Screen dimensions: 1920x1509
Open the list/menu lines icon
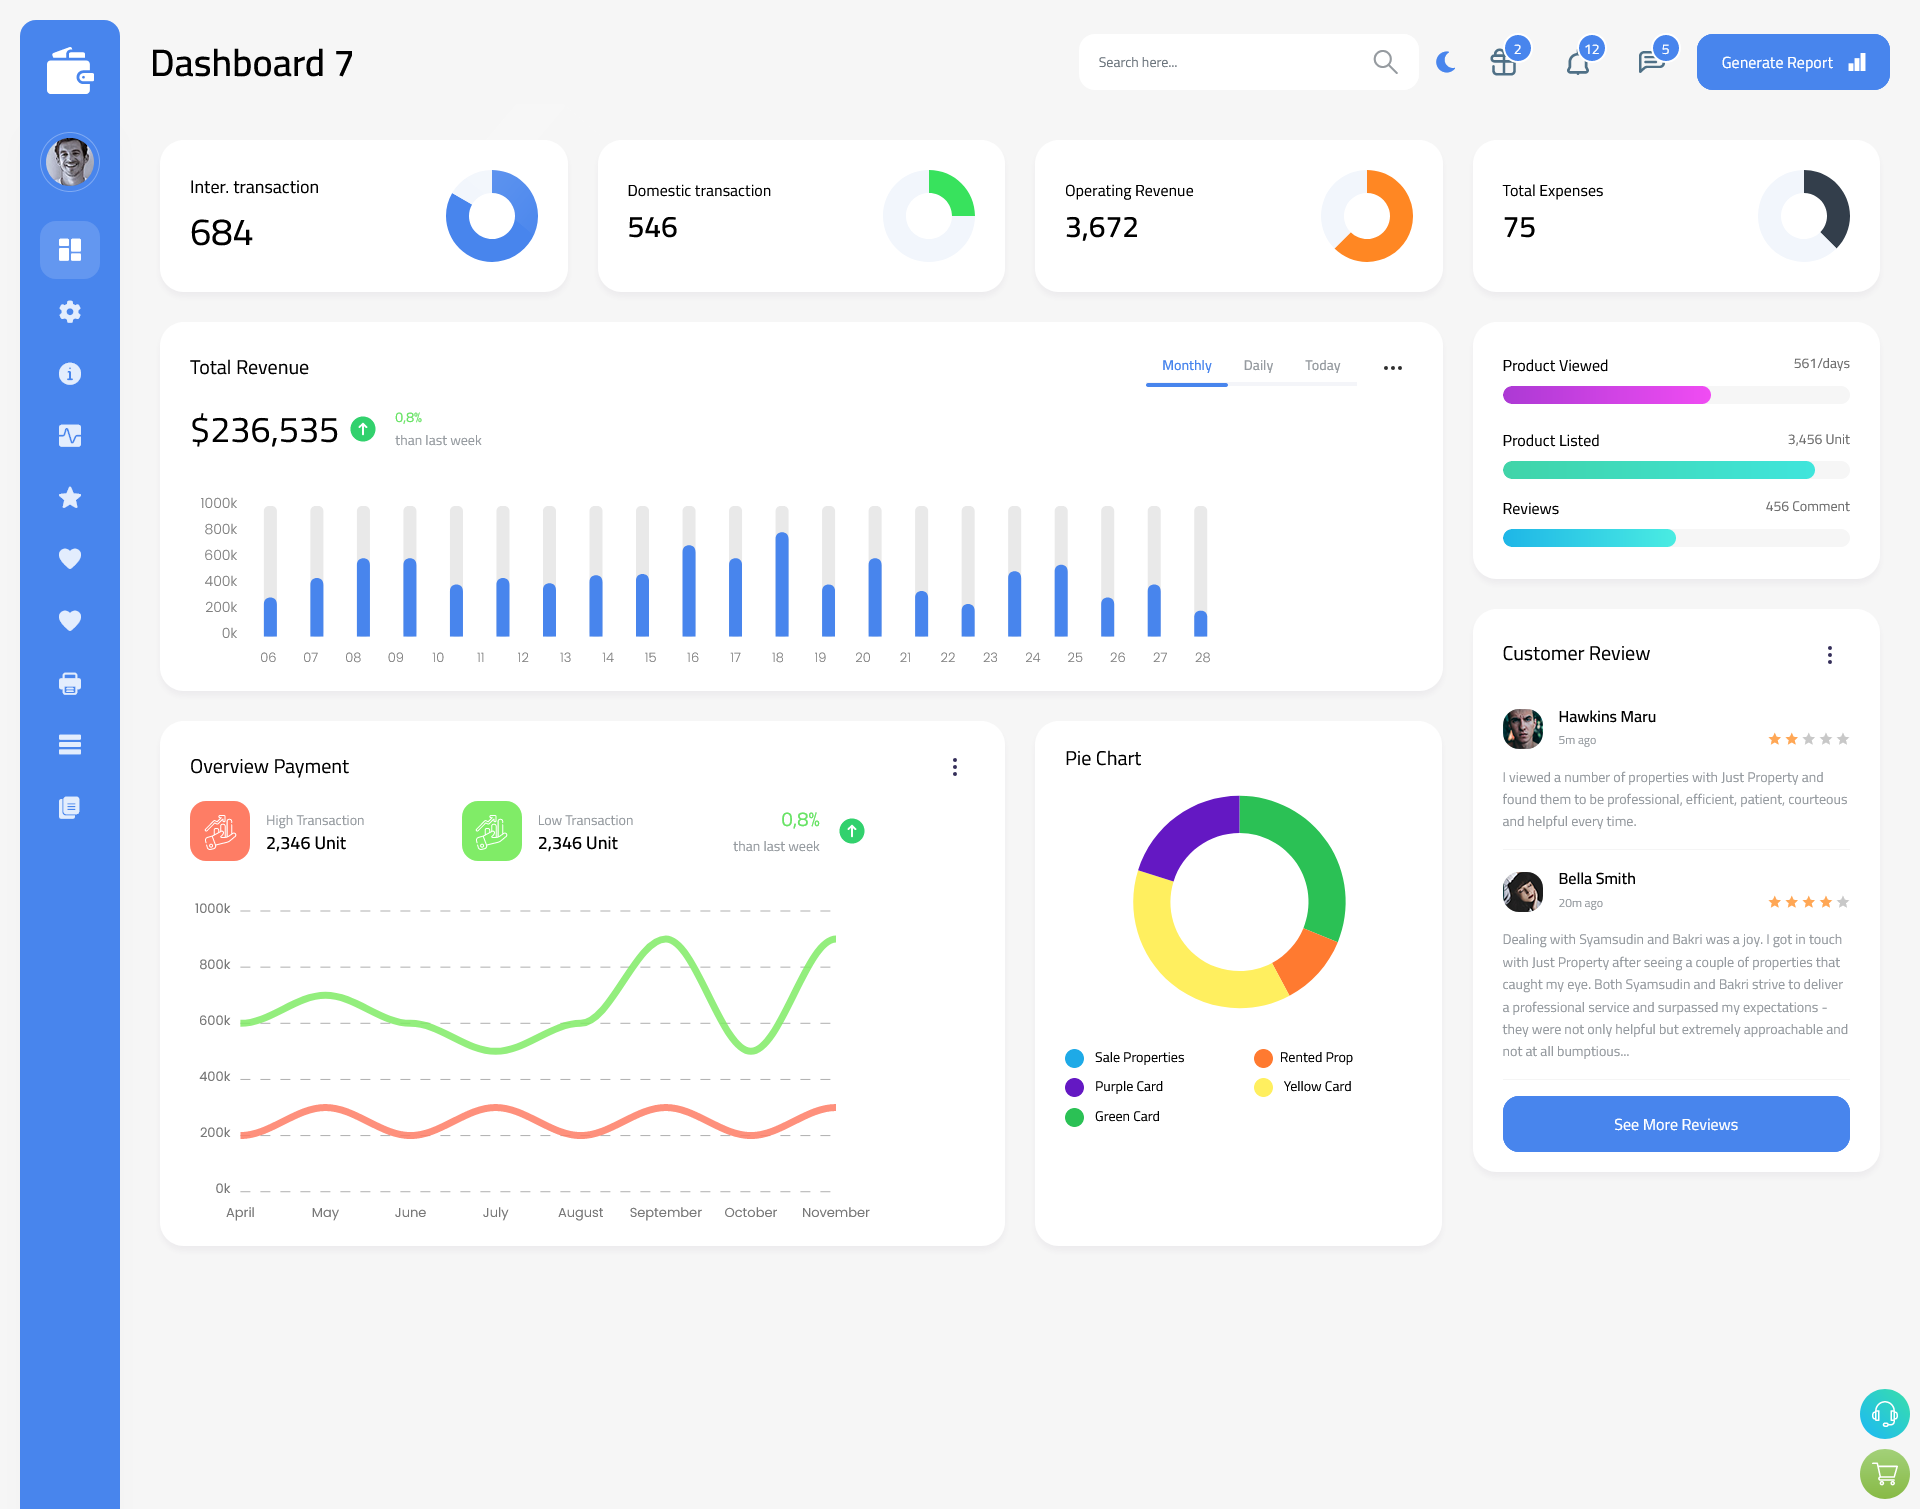point(69,745)
